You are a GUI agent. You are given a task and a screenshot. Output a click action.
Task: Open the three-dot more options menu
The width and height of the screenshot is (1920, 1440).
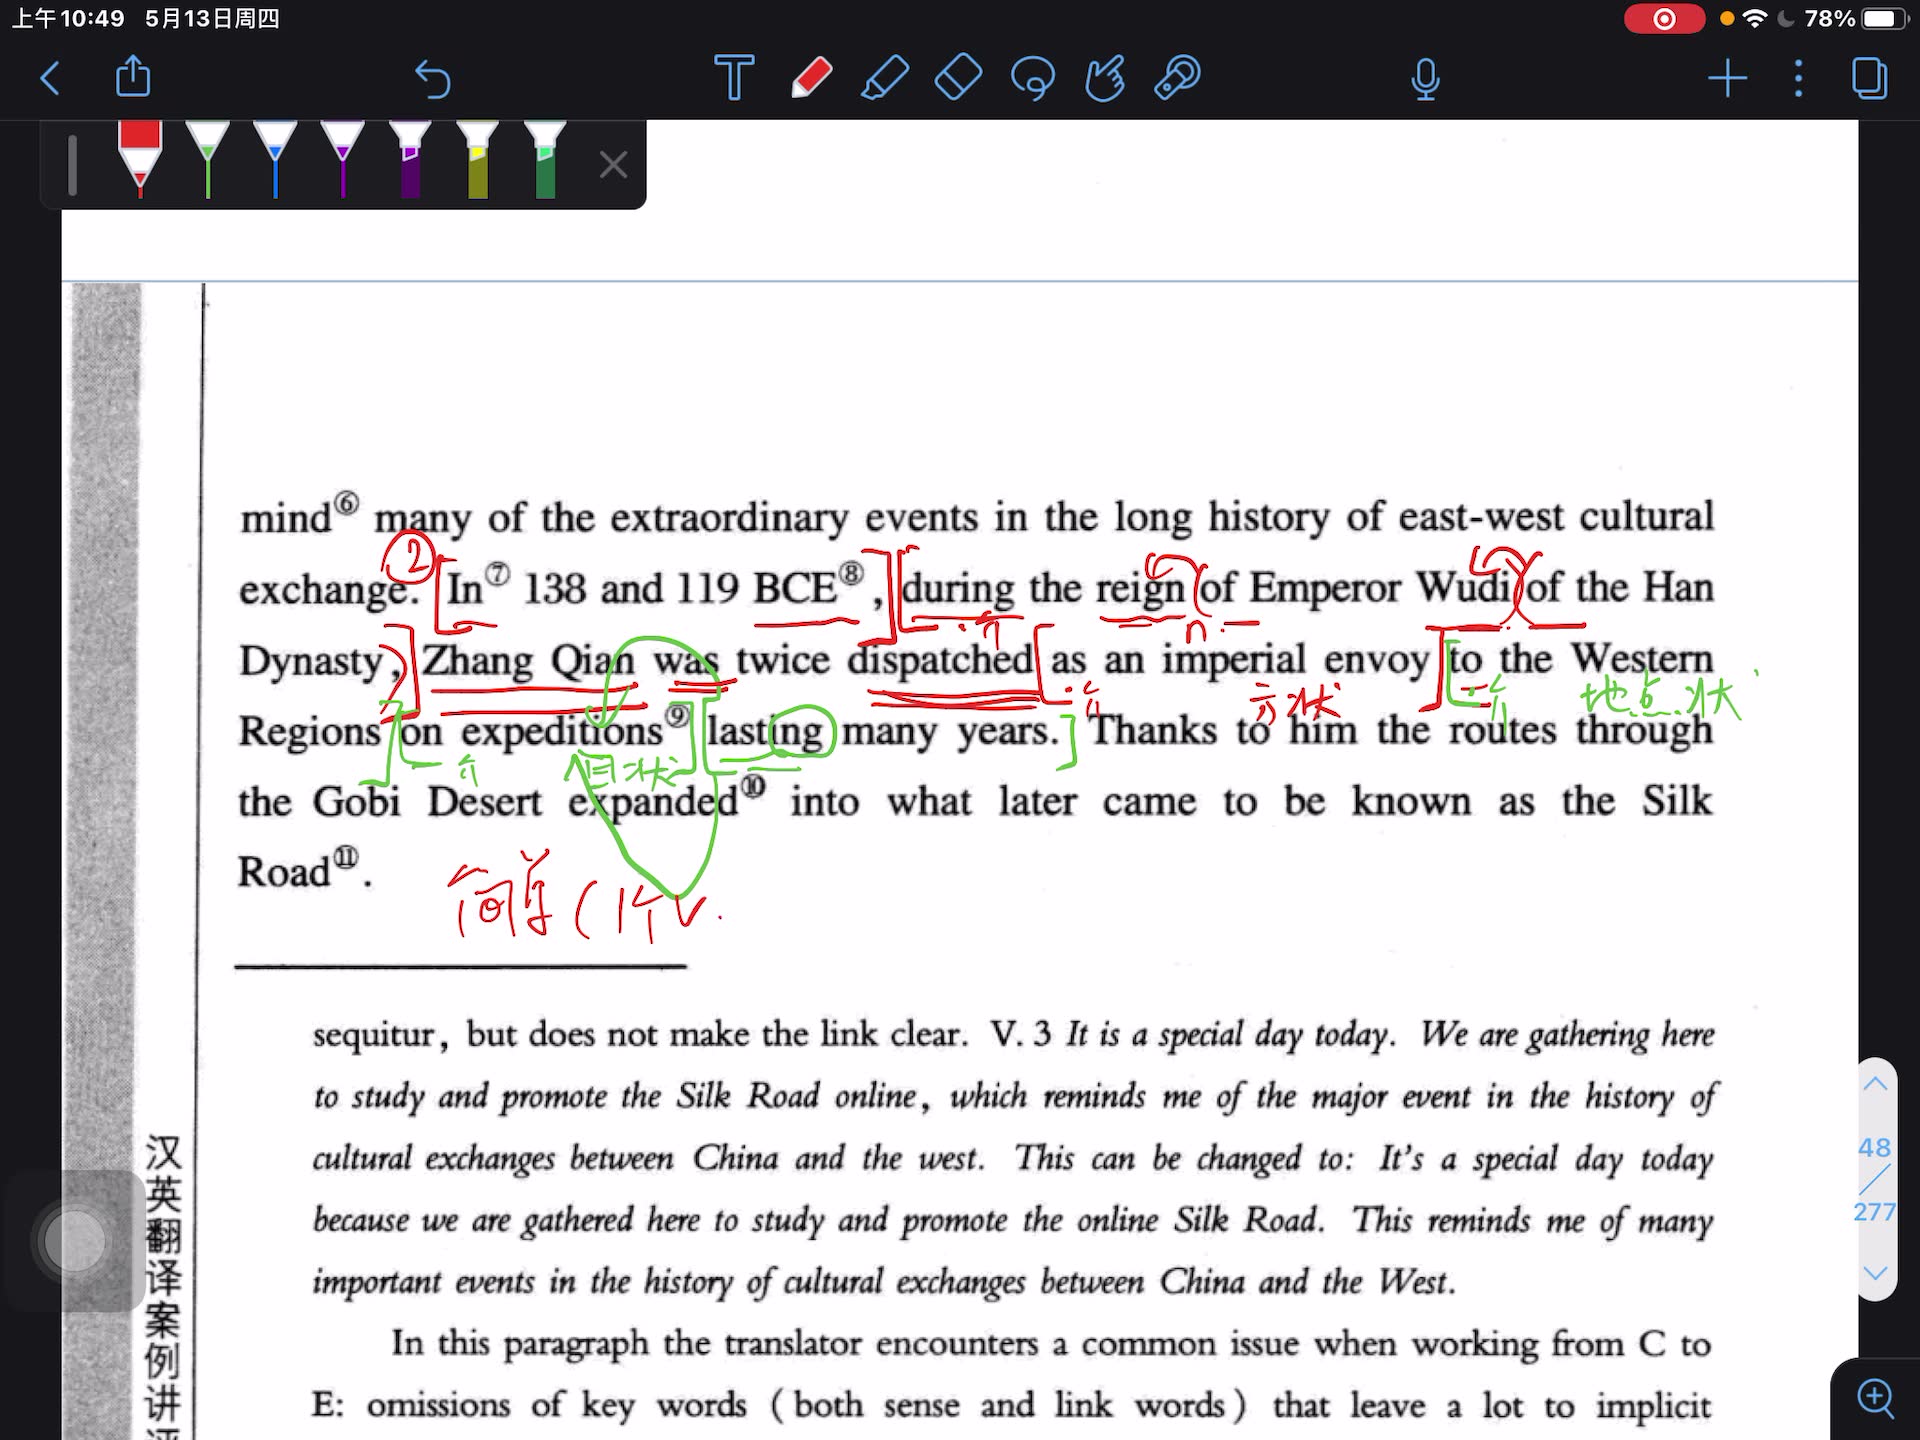1798,78
